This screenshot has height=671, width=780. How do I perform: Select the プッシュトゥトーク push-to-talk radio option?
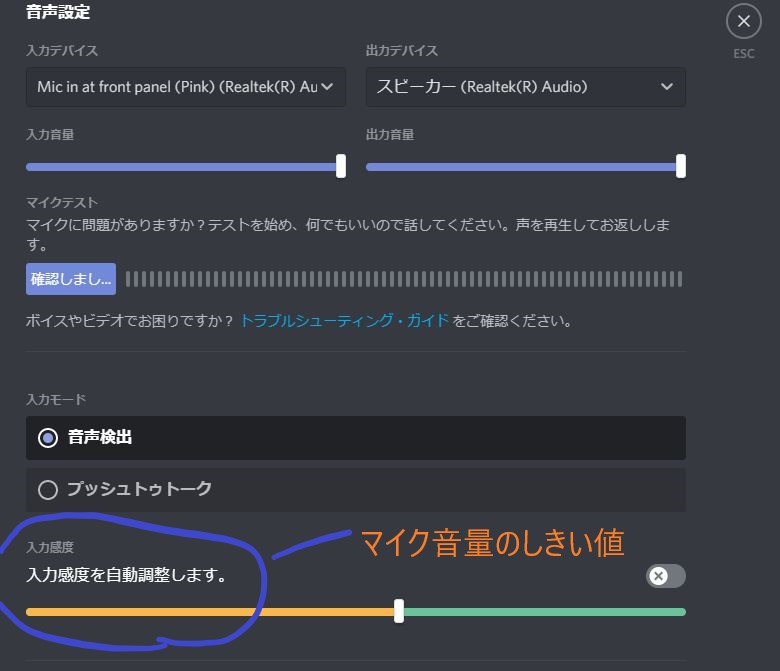pyautogui.click(x=356, y=489)
